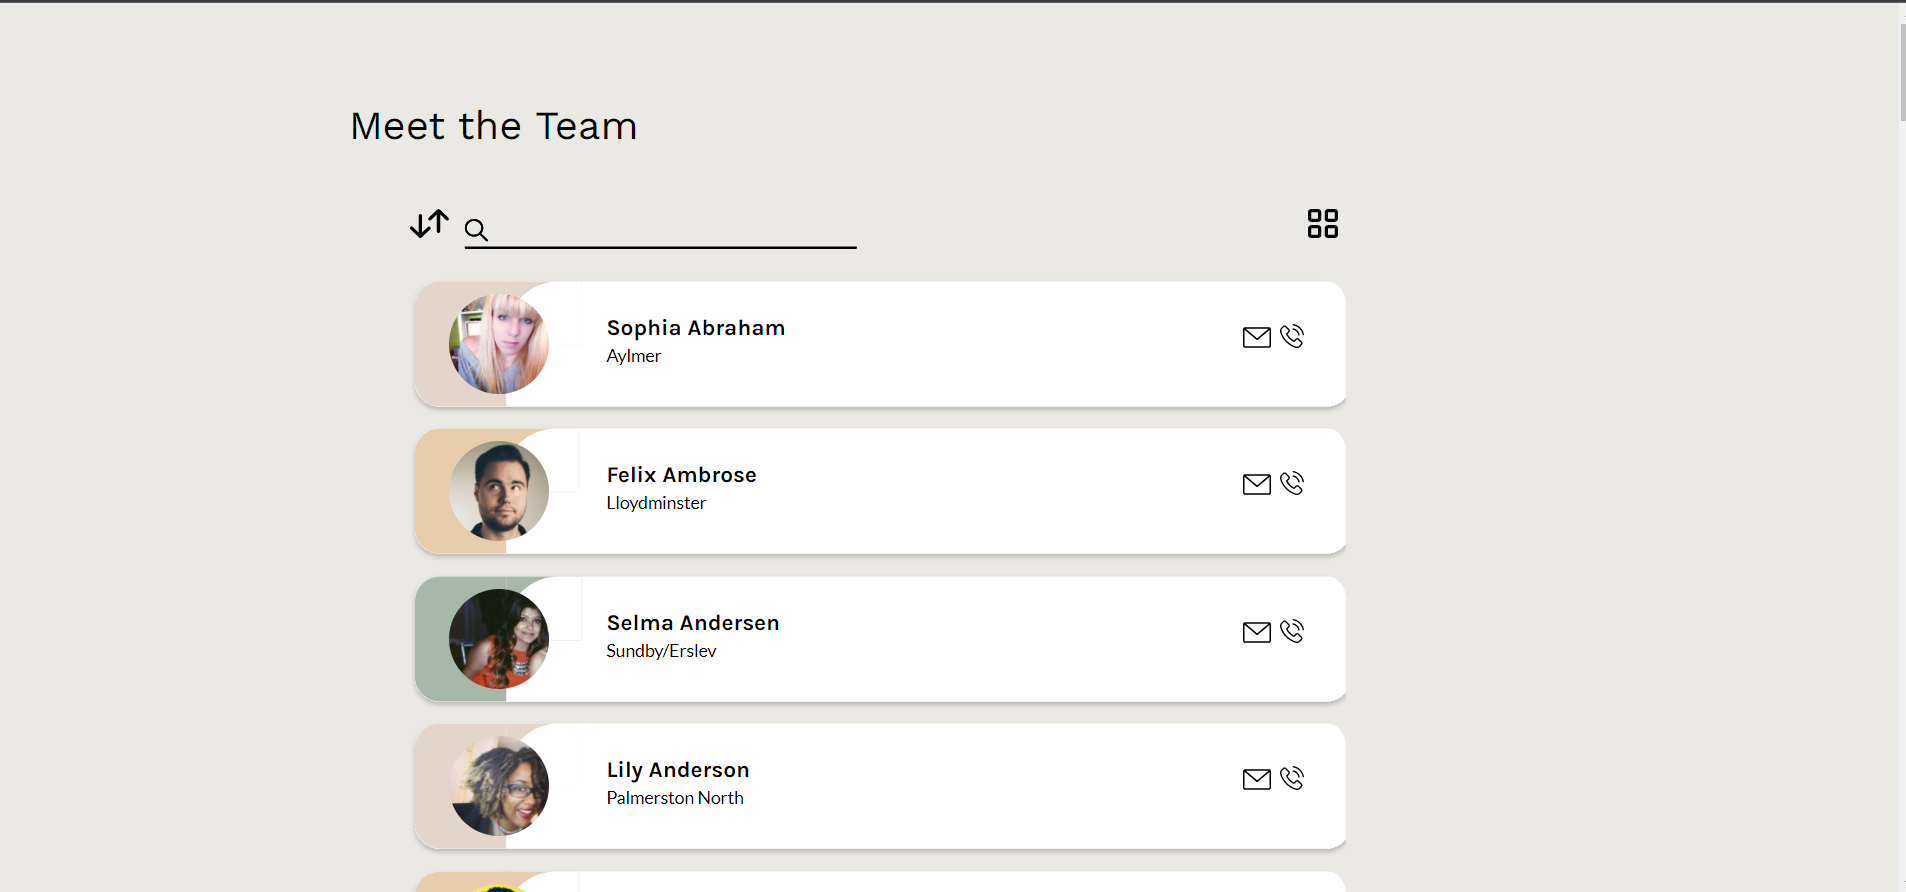Call Lily Anderson using the phone icon
Viewport: 1906px width, 892px height.
[1292, 778]
